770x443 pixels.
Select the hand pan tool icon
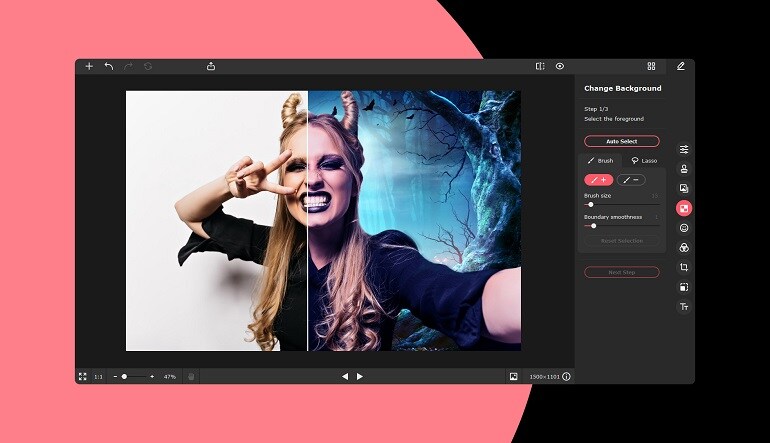pyautogui.click(x=191, y=377)
